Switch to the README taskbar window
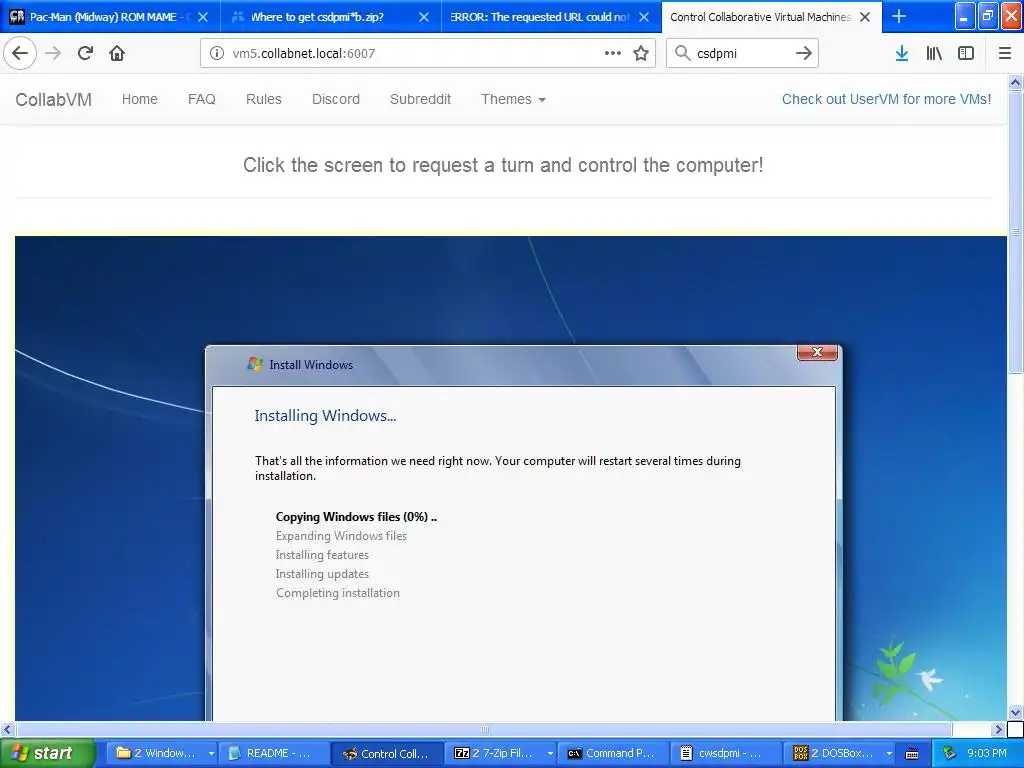The image size is (1024, 768). pos(272,753)
